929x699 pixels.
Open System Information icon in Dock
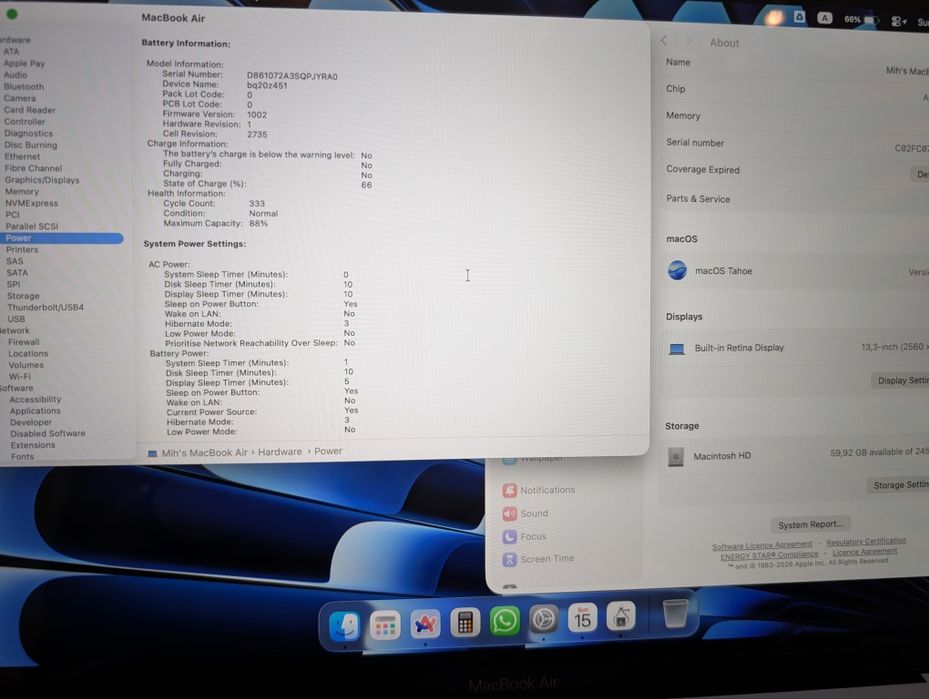(x=621, y=617)
